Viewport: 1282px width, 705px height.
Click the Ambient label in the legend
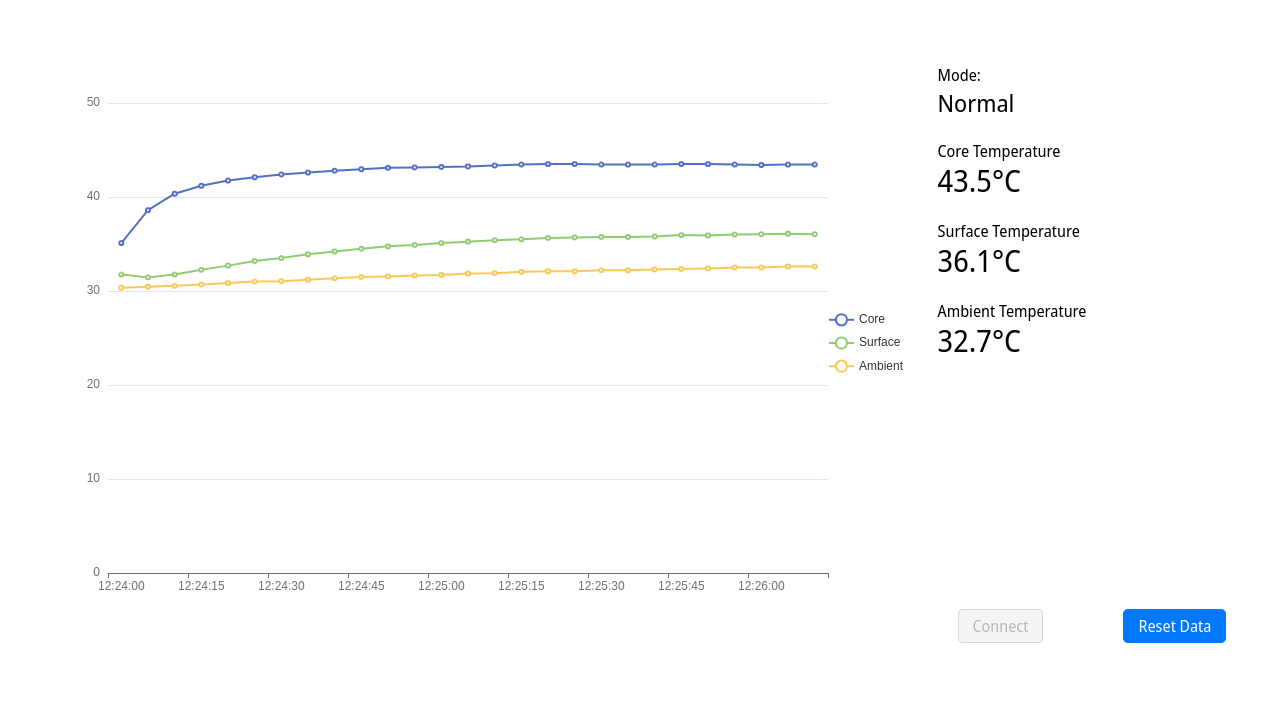[x=883, y=366]
